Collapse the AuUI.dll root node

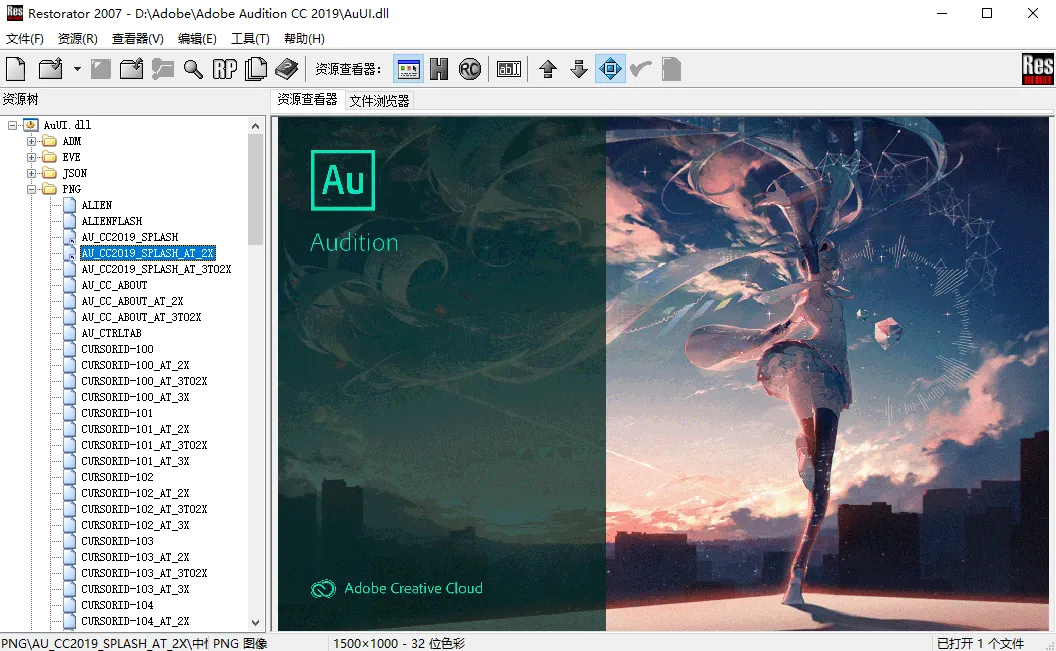tap(12, 125)
